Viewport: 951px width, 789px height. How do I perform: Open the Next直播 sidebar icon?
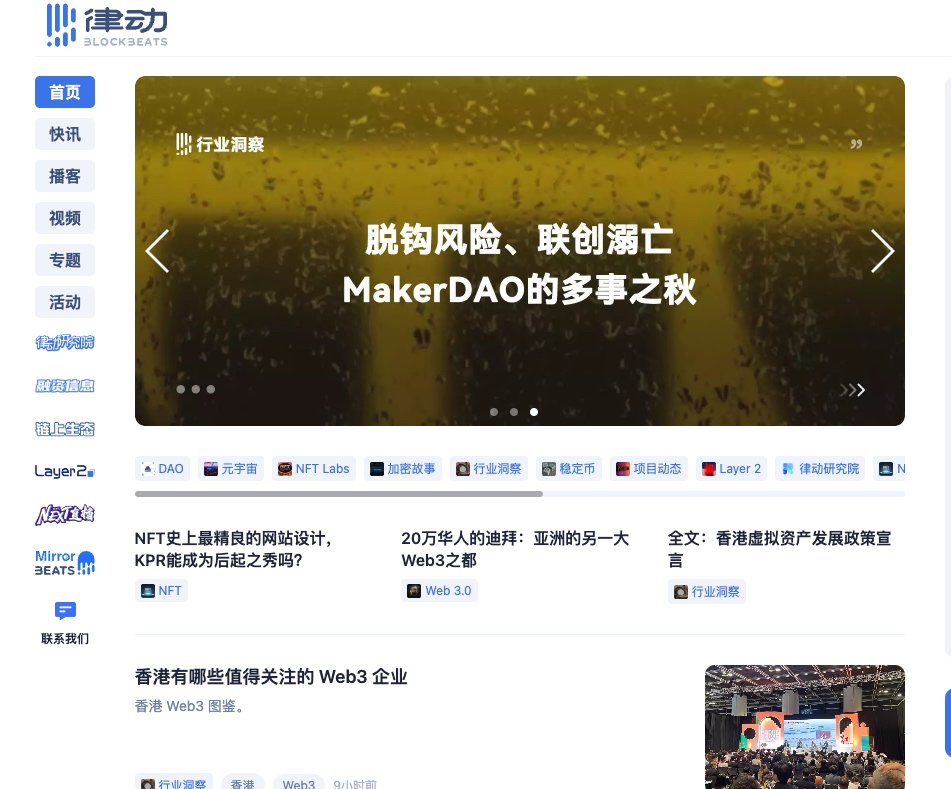click(x=65, y=515)
